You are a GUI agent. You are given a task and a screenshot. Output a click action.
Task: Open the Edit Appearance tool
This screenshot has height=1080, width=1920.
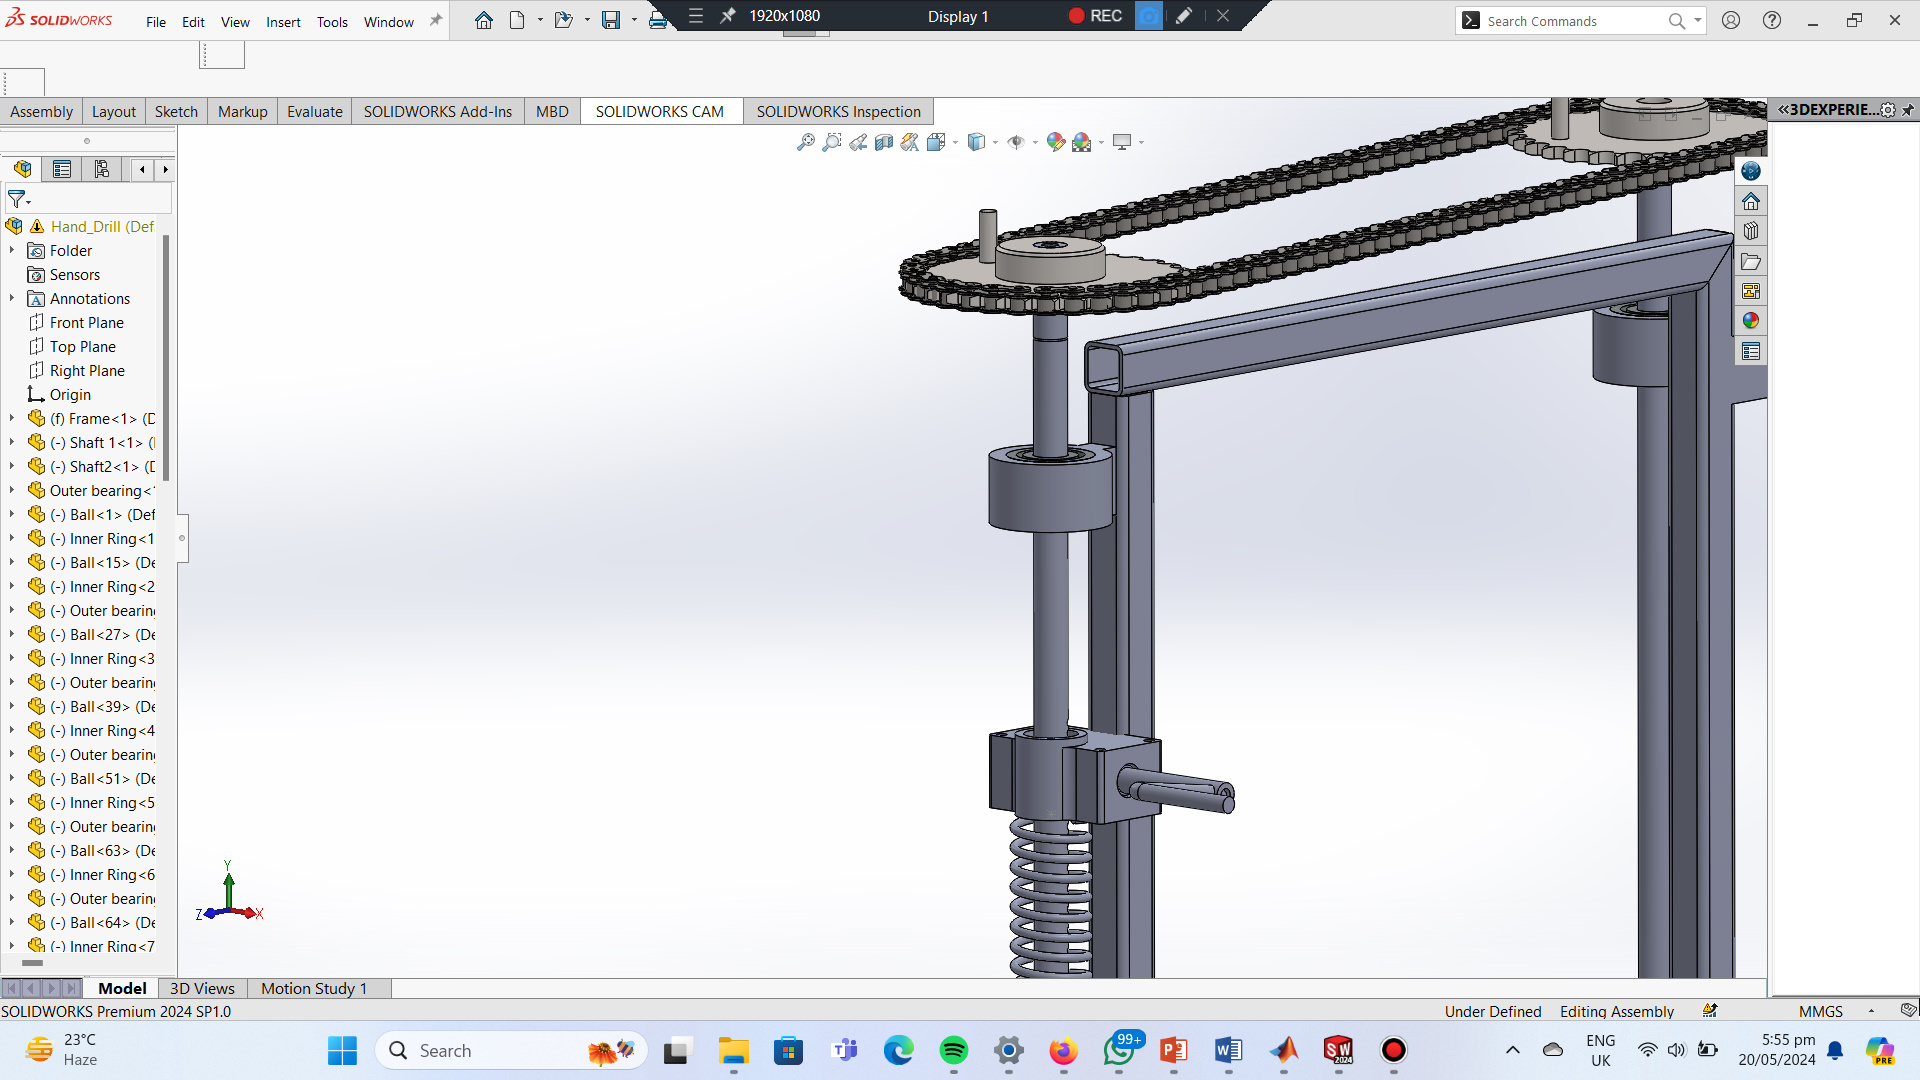click(1055, 142)
